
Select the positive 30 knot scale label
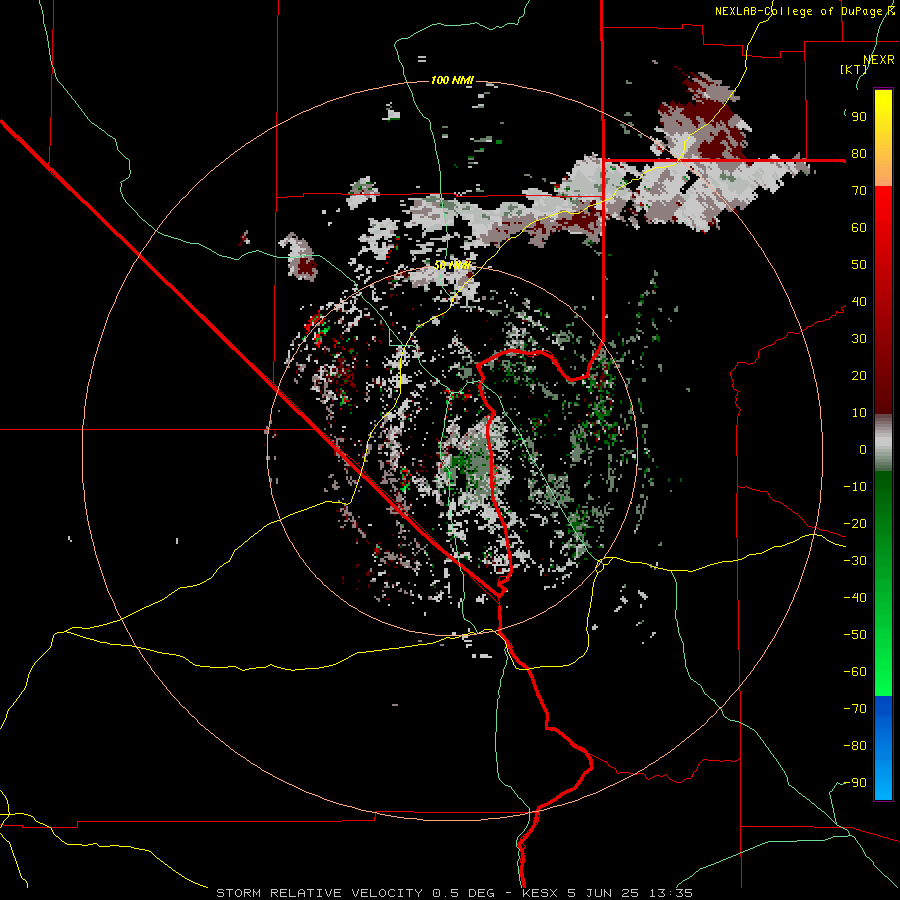point(859,339)
